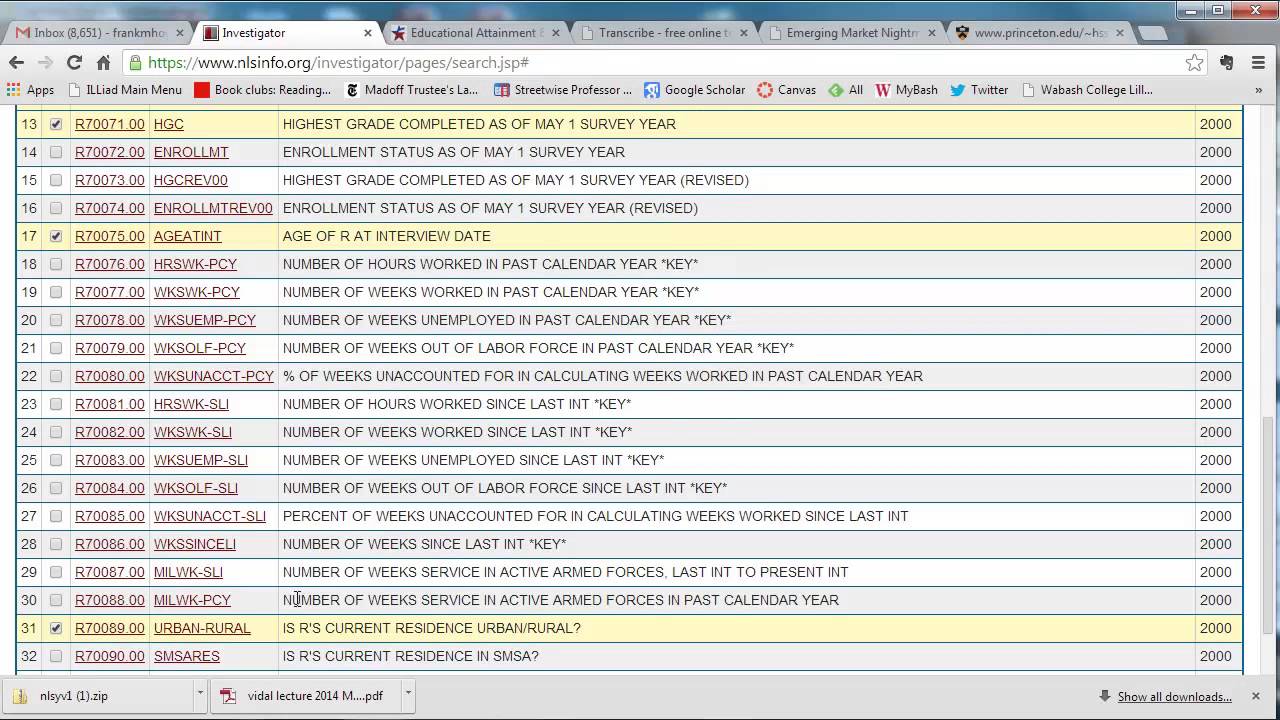This screenshot has height=720, width=1280.
Task: Close the Inbox Gmail tab
Action: point(180,33)
